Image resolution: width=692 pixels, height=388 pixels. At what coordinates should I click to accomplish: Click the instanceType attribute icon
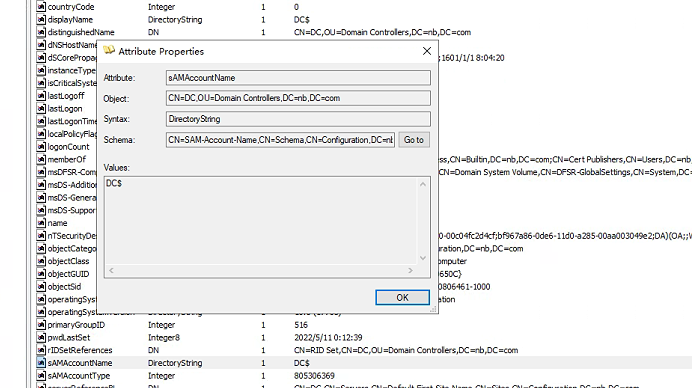pos(41,70)
